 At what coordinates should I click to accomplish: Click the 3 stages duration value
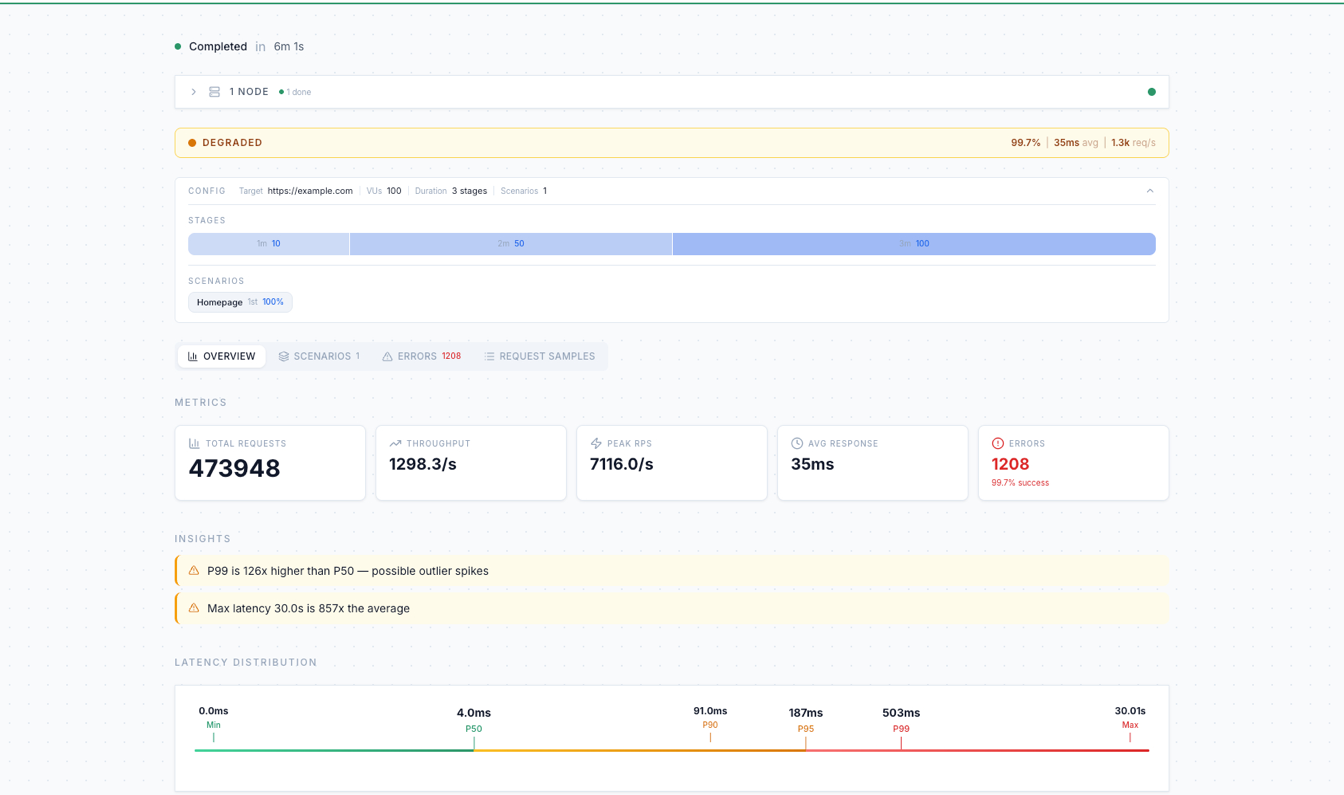469,191
